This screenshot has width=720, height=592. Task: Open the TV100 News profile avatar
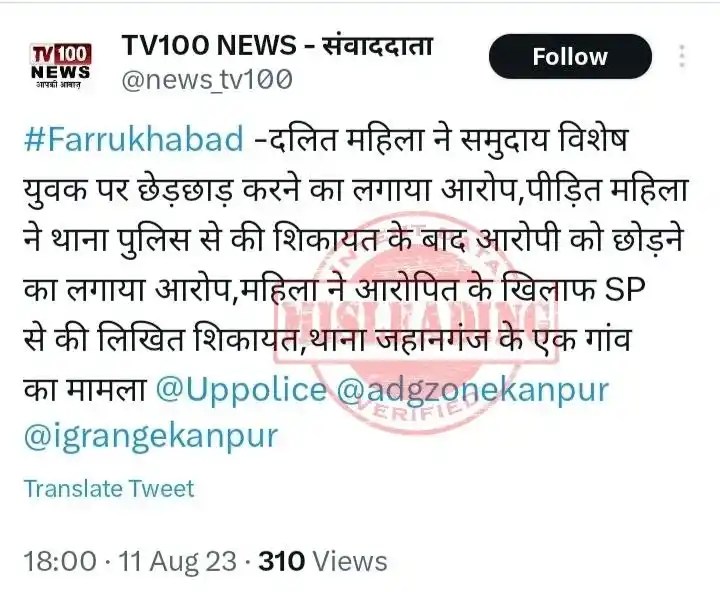click(x=61, y=66)
